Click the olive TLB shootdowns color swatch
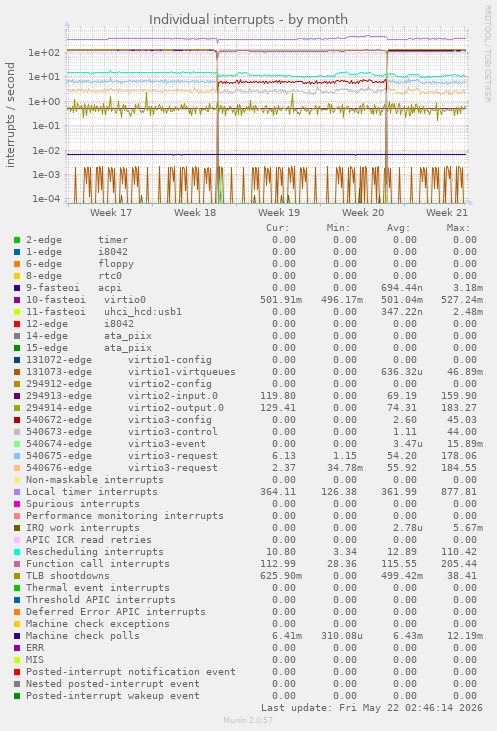This screenshot has height=731, width=497. click(x=17, y=576)
